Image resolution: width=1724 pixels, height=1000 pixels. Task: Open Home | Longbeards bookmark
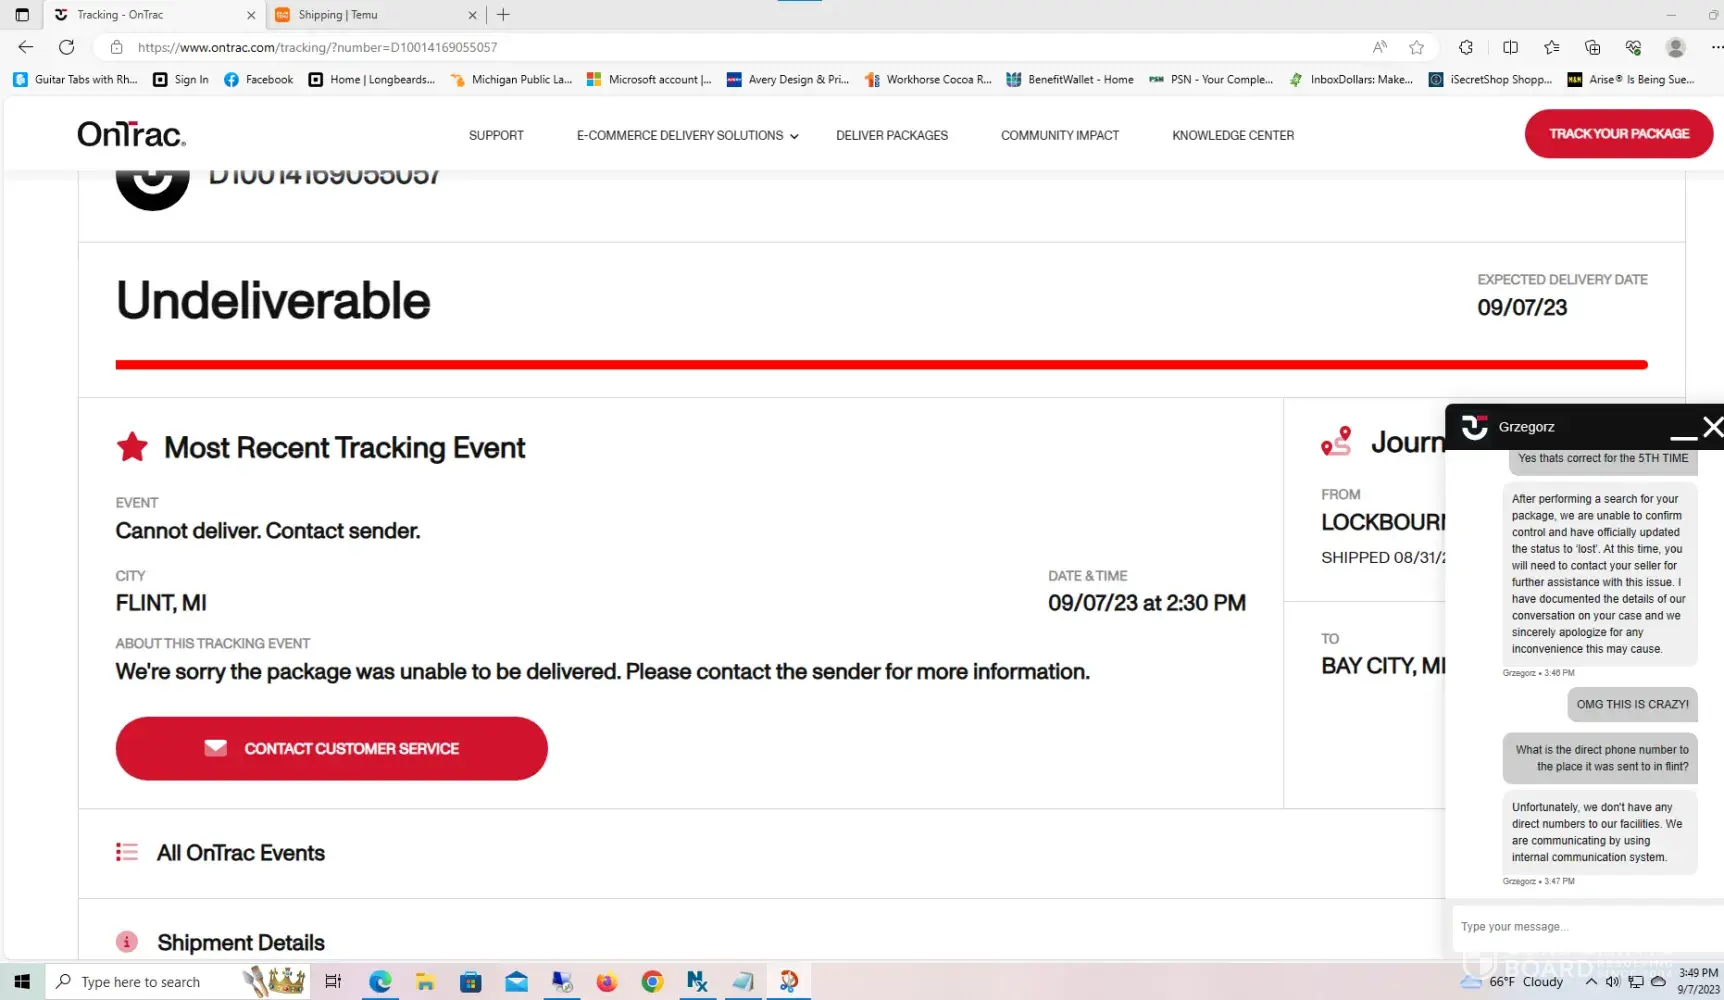click(x=372, y=79)
